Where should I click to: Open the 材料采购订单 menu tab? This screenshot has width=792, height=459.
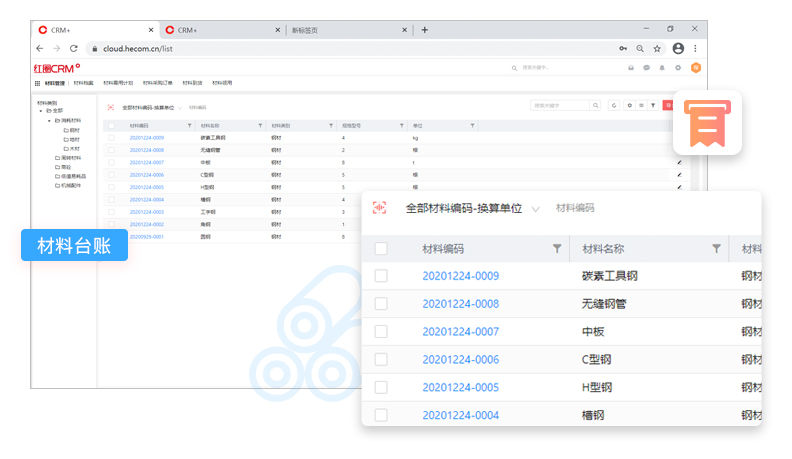coord(157,83)
